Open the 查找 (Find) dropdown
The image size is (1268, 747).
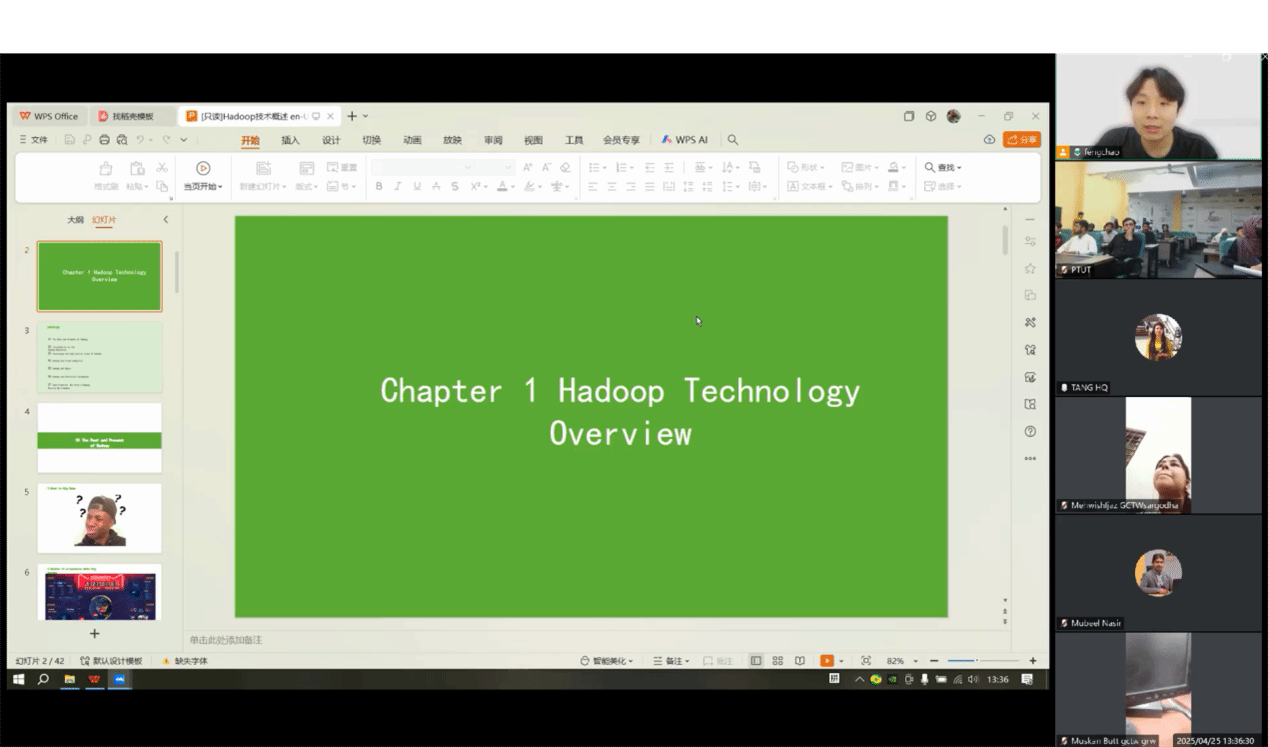click(x=944, y=167)
